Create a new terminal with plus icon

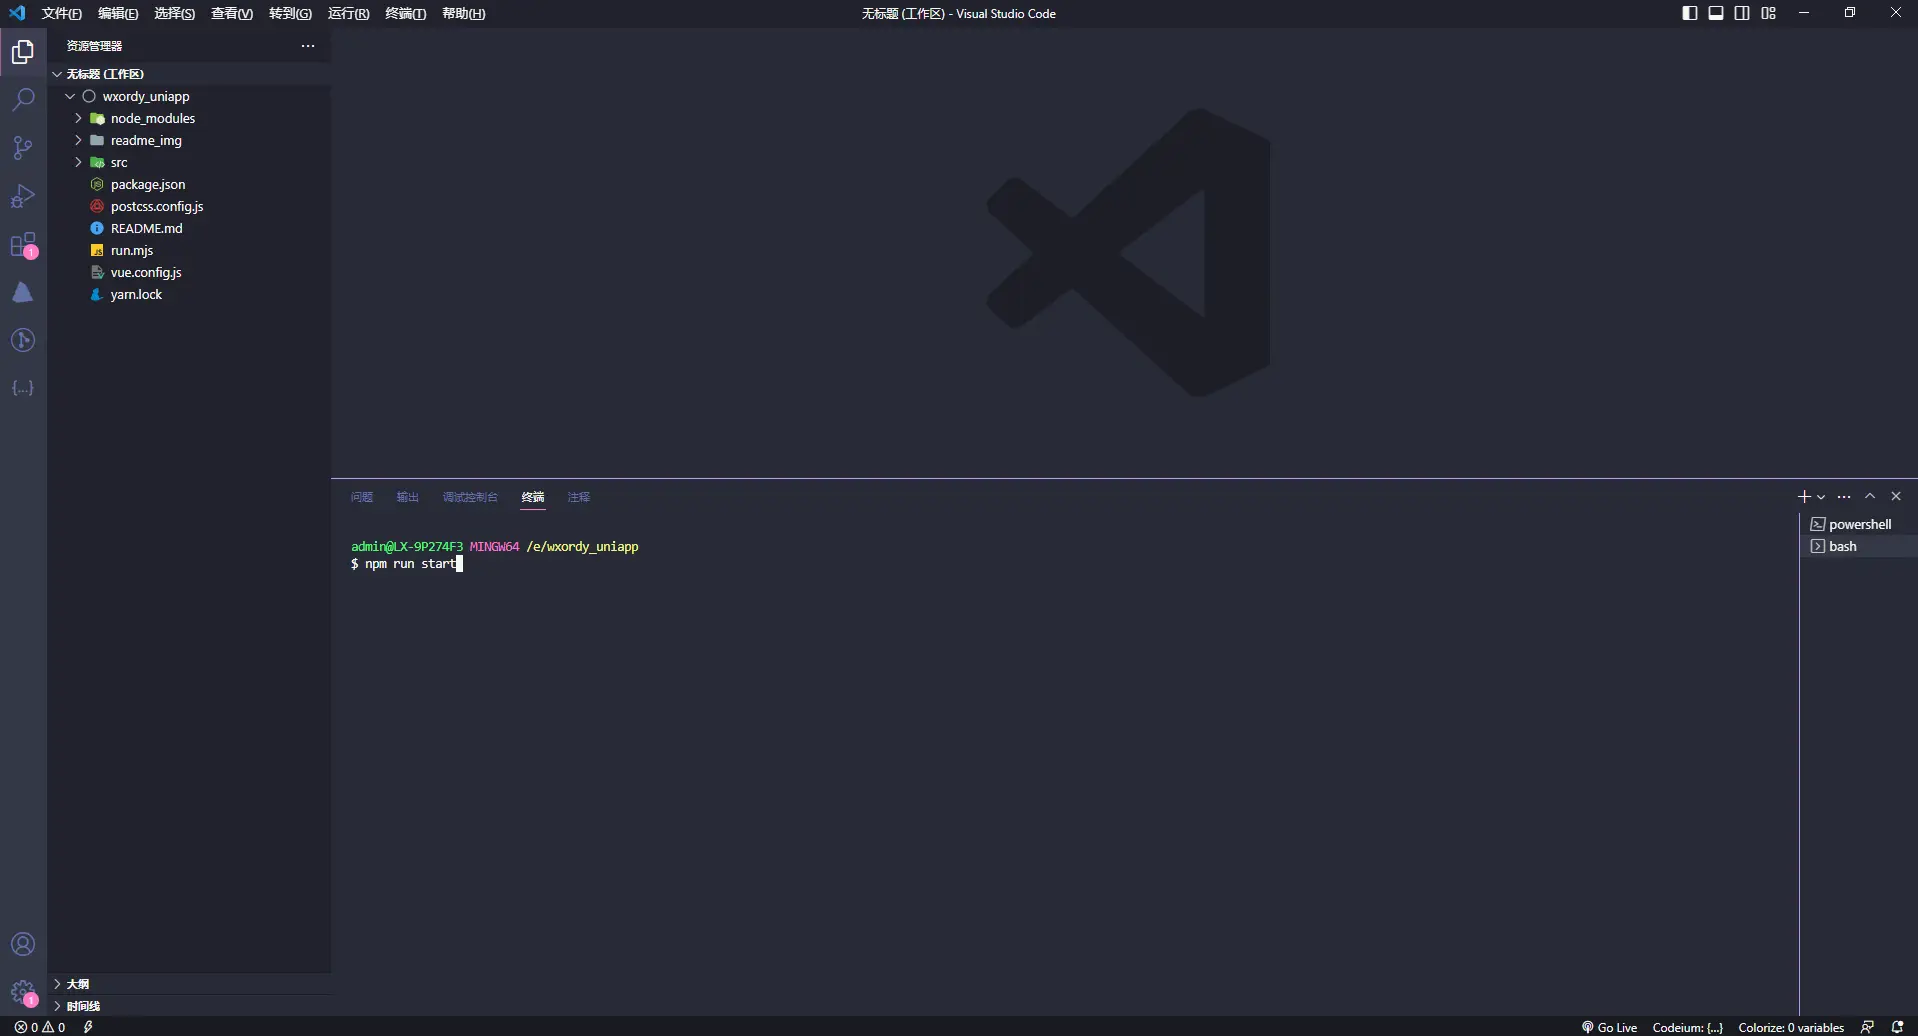[1804, 496]
